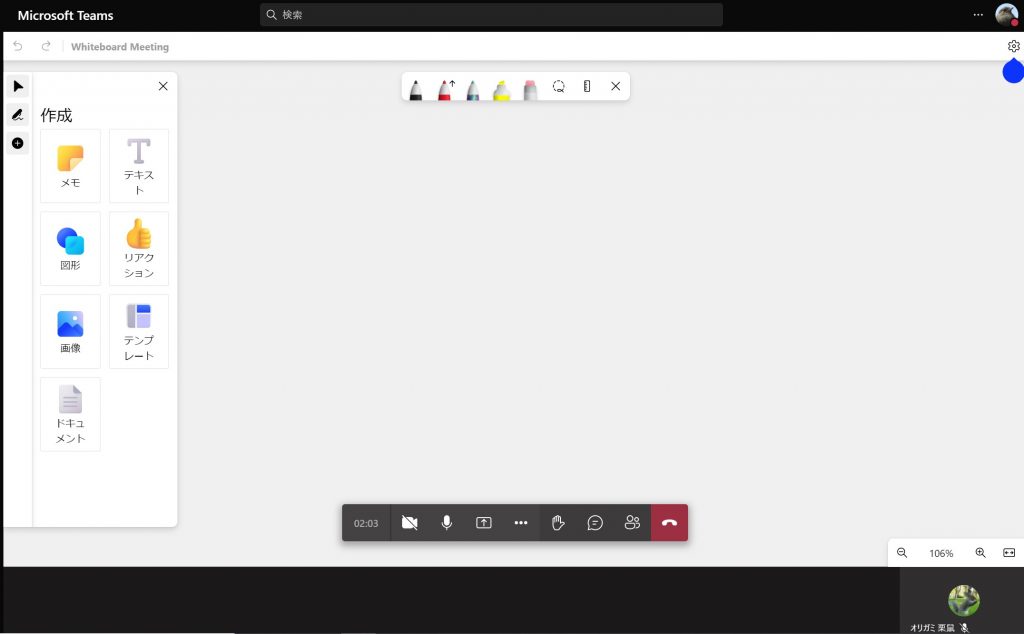
Task: Hang up the call
Action: 669,523
